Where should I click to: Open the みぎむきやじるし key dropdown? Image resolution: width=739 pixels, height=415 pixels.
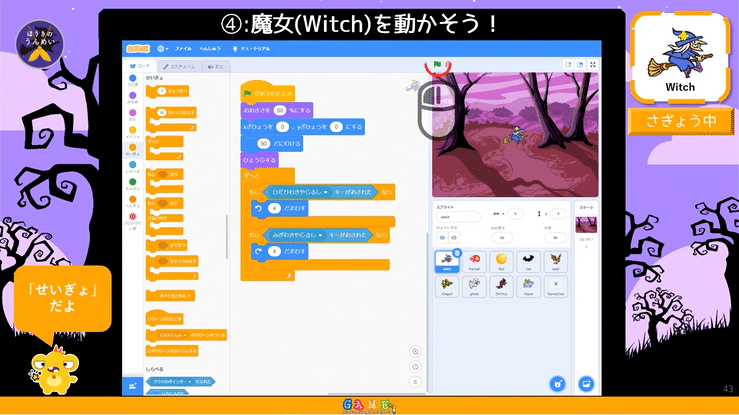[320, 235]
